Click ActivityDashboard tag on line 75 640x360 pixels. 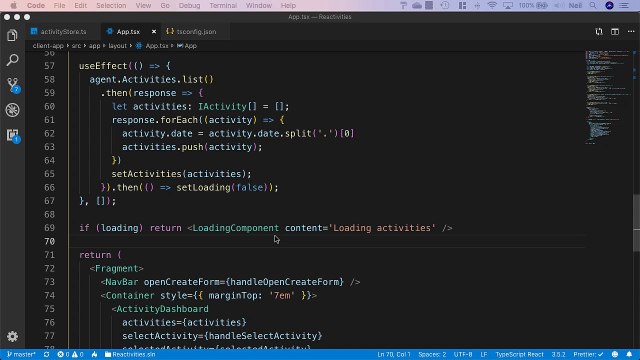pos(162,309)
